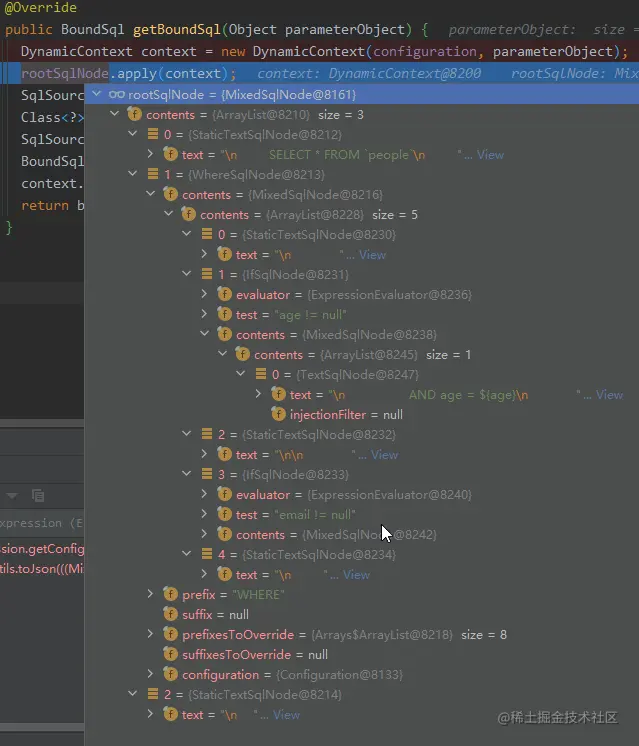Screen dimensions: 639x746
Task: Click field icon of contents ArrayList@8228
Action: 188,214
